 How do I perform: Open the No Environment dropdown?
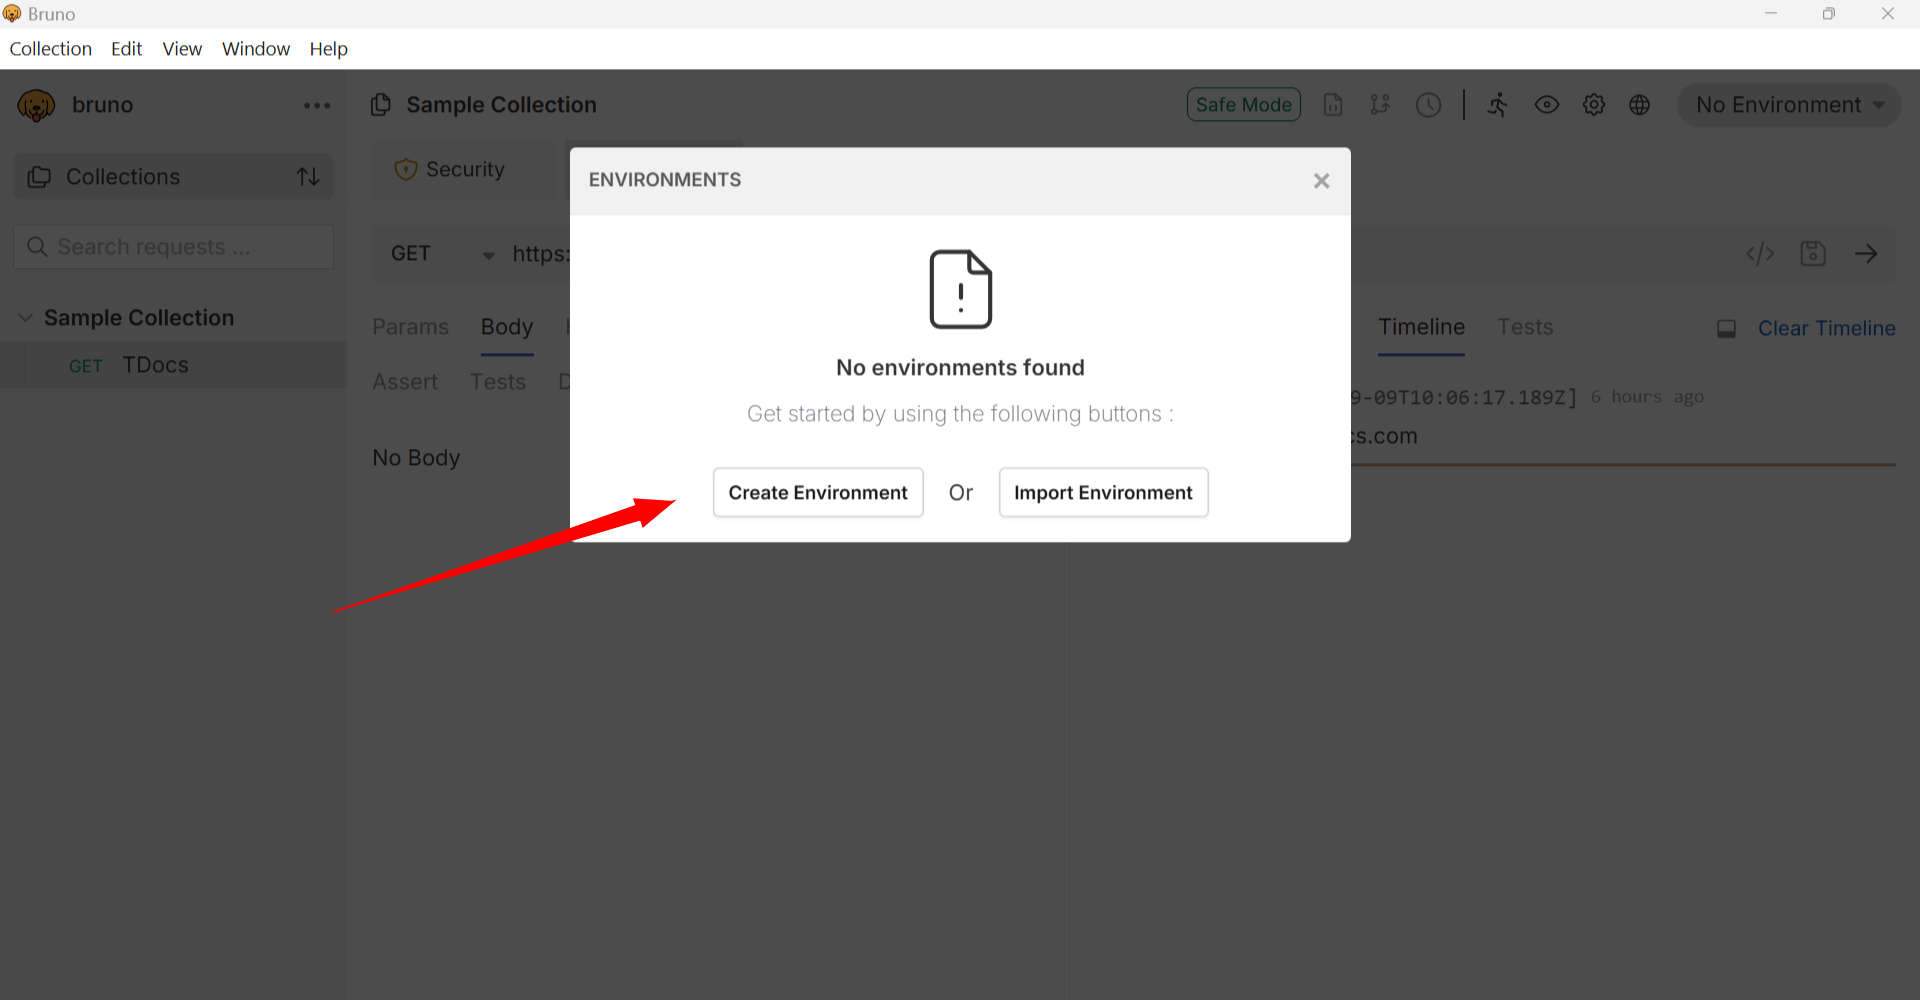pos(1789,105)
